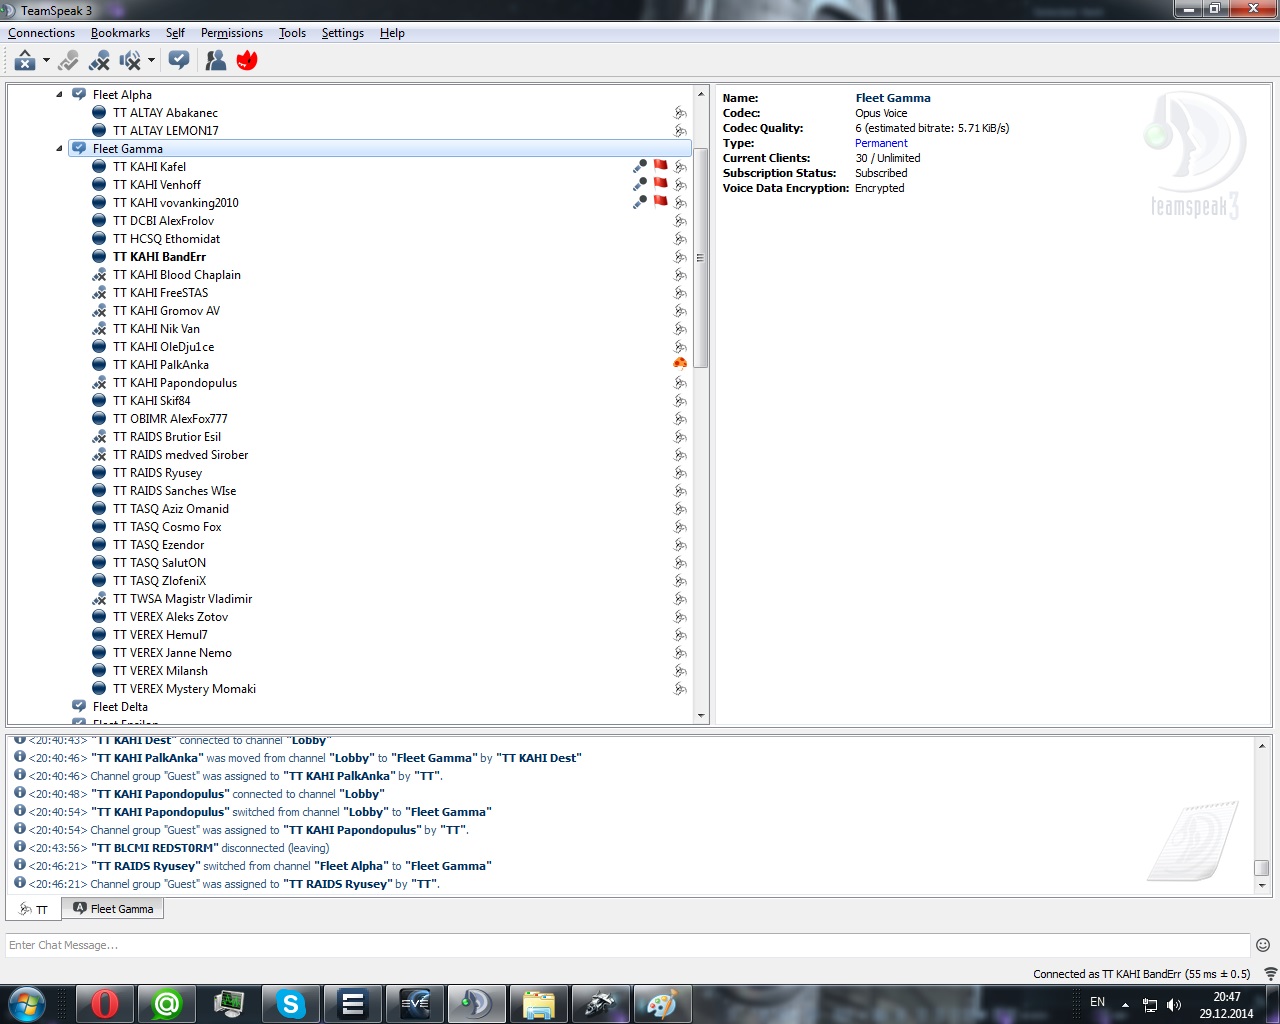1280x1024 pixels.
Task: Open the Self menu
Action: tap(175, 33)
